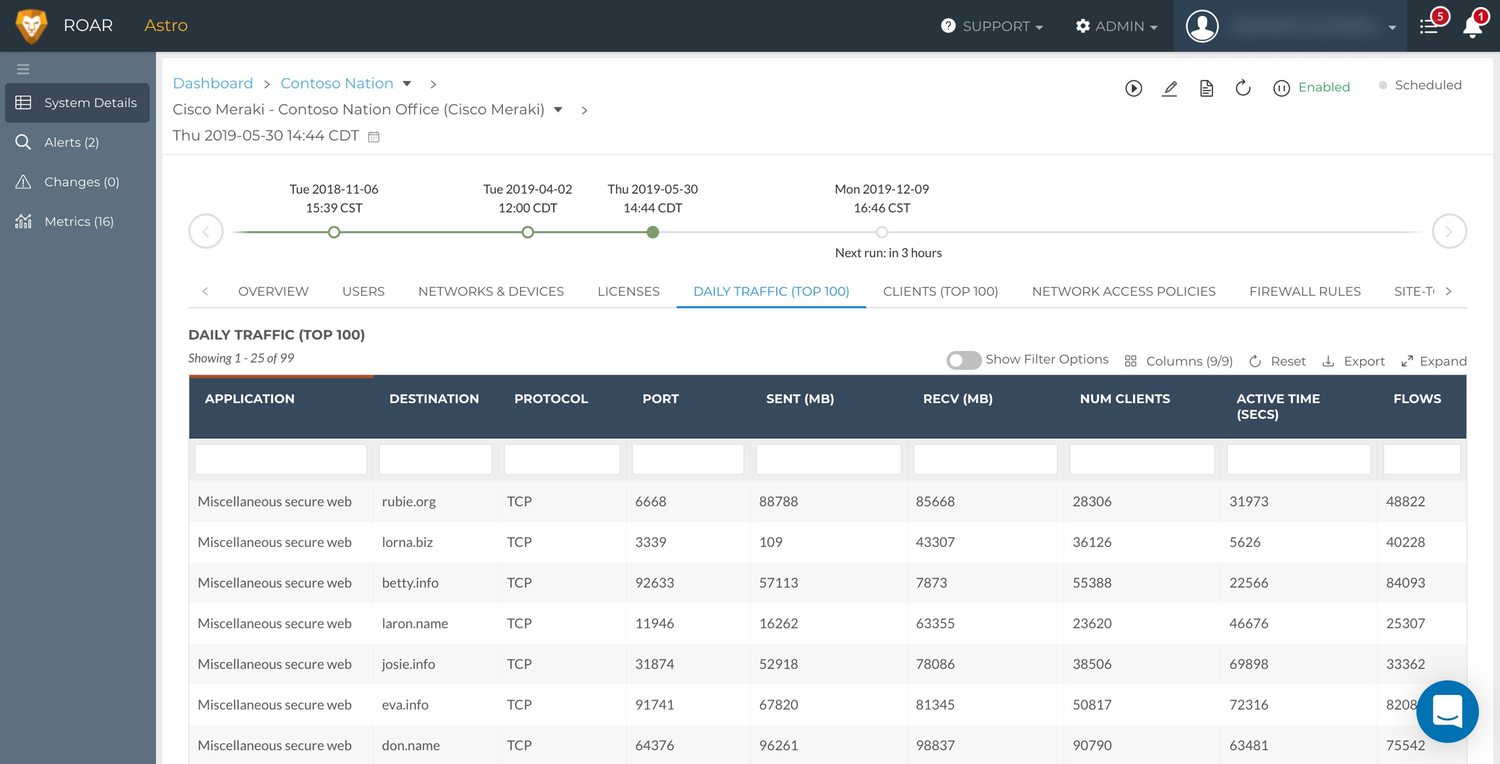
Task: Open the calendar icon next to the timestamp
Action: [x=374, y=136]
